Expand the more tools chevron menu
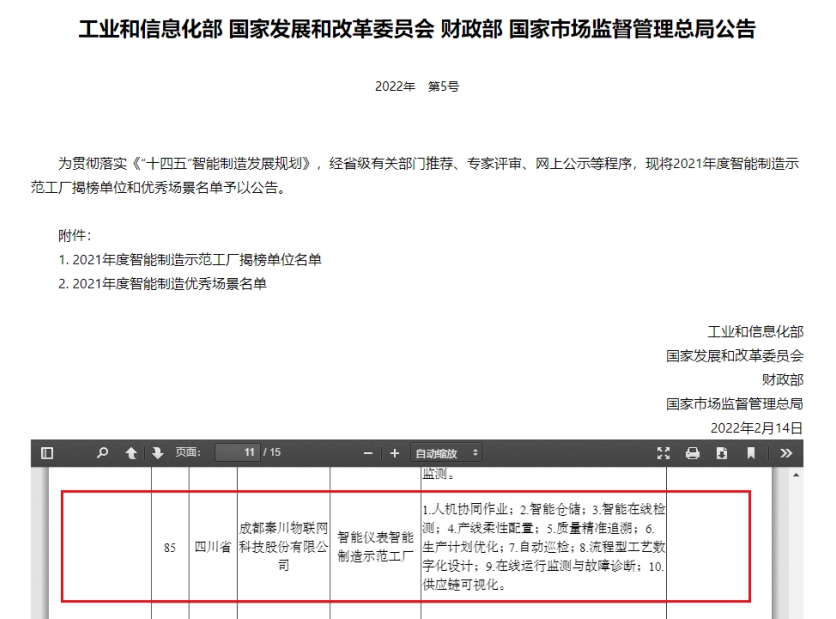The width and height of the screenshot is (836, 619). 786,453
